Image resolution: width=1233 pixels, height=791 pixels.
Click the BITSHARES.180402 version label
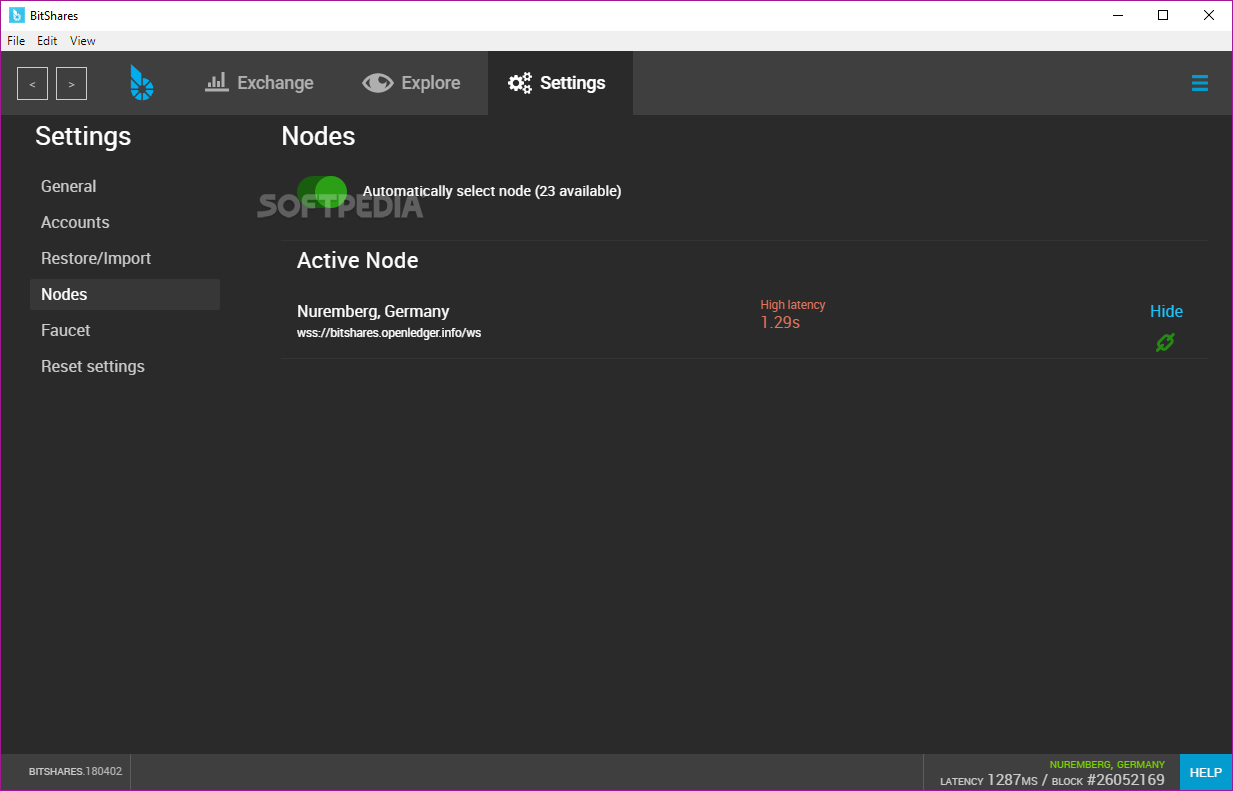[75, 772]
